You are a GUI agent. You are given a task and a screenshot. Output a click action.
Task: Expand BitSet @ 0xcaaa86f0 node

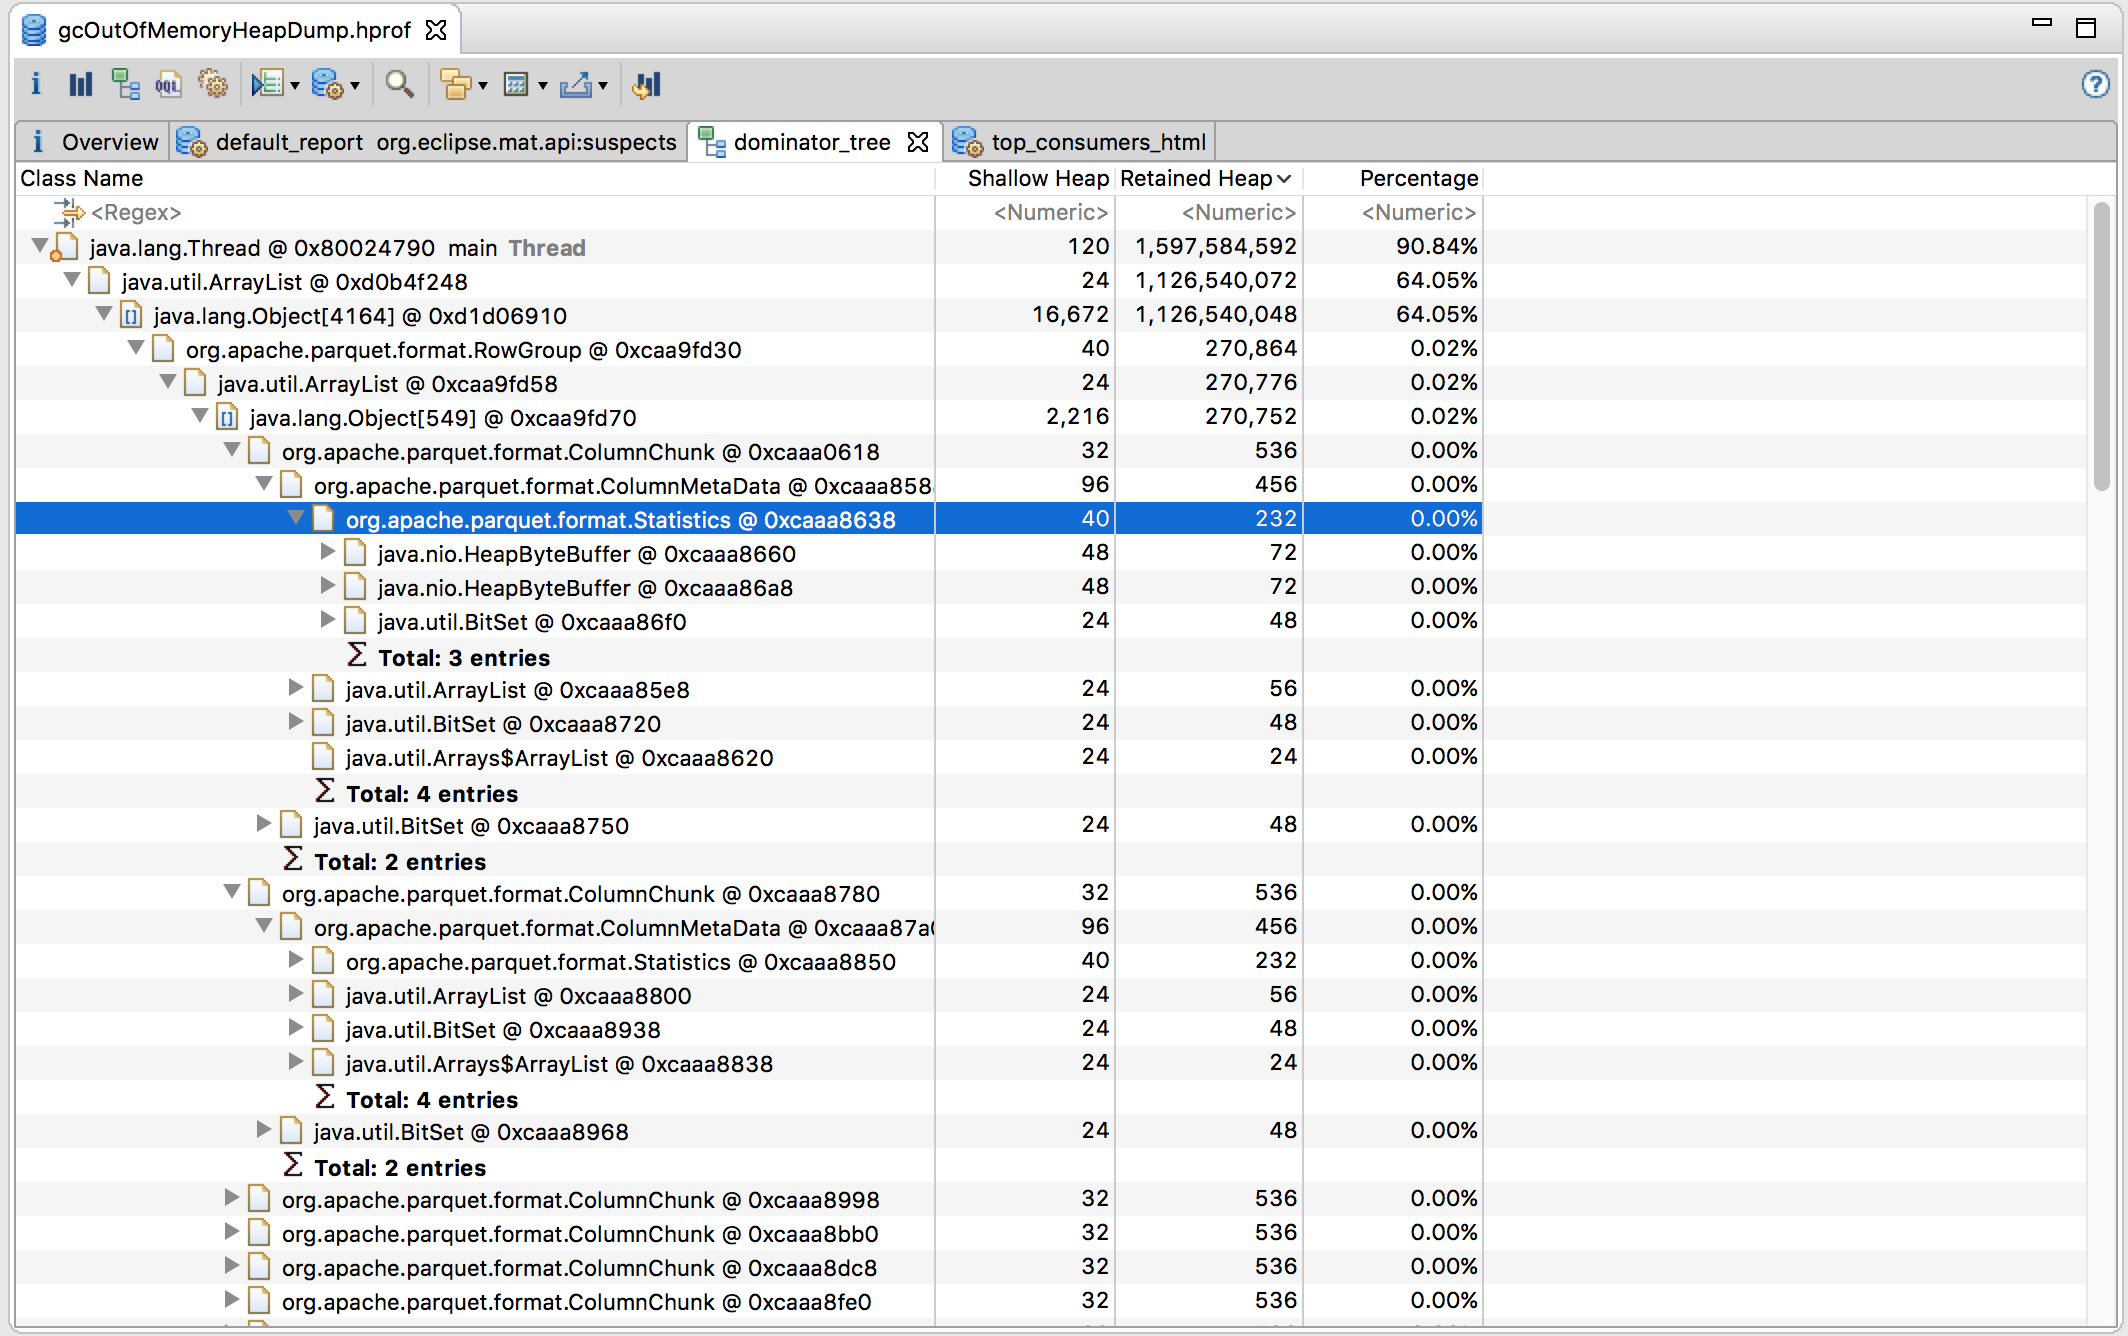(x=327, y=620)
